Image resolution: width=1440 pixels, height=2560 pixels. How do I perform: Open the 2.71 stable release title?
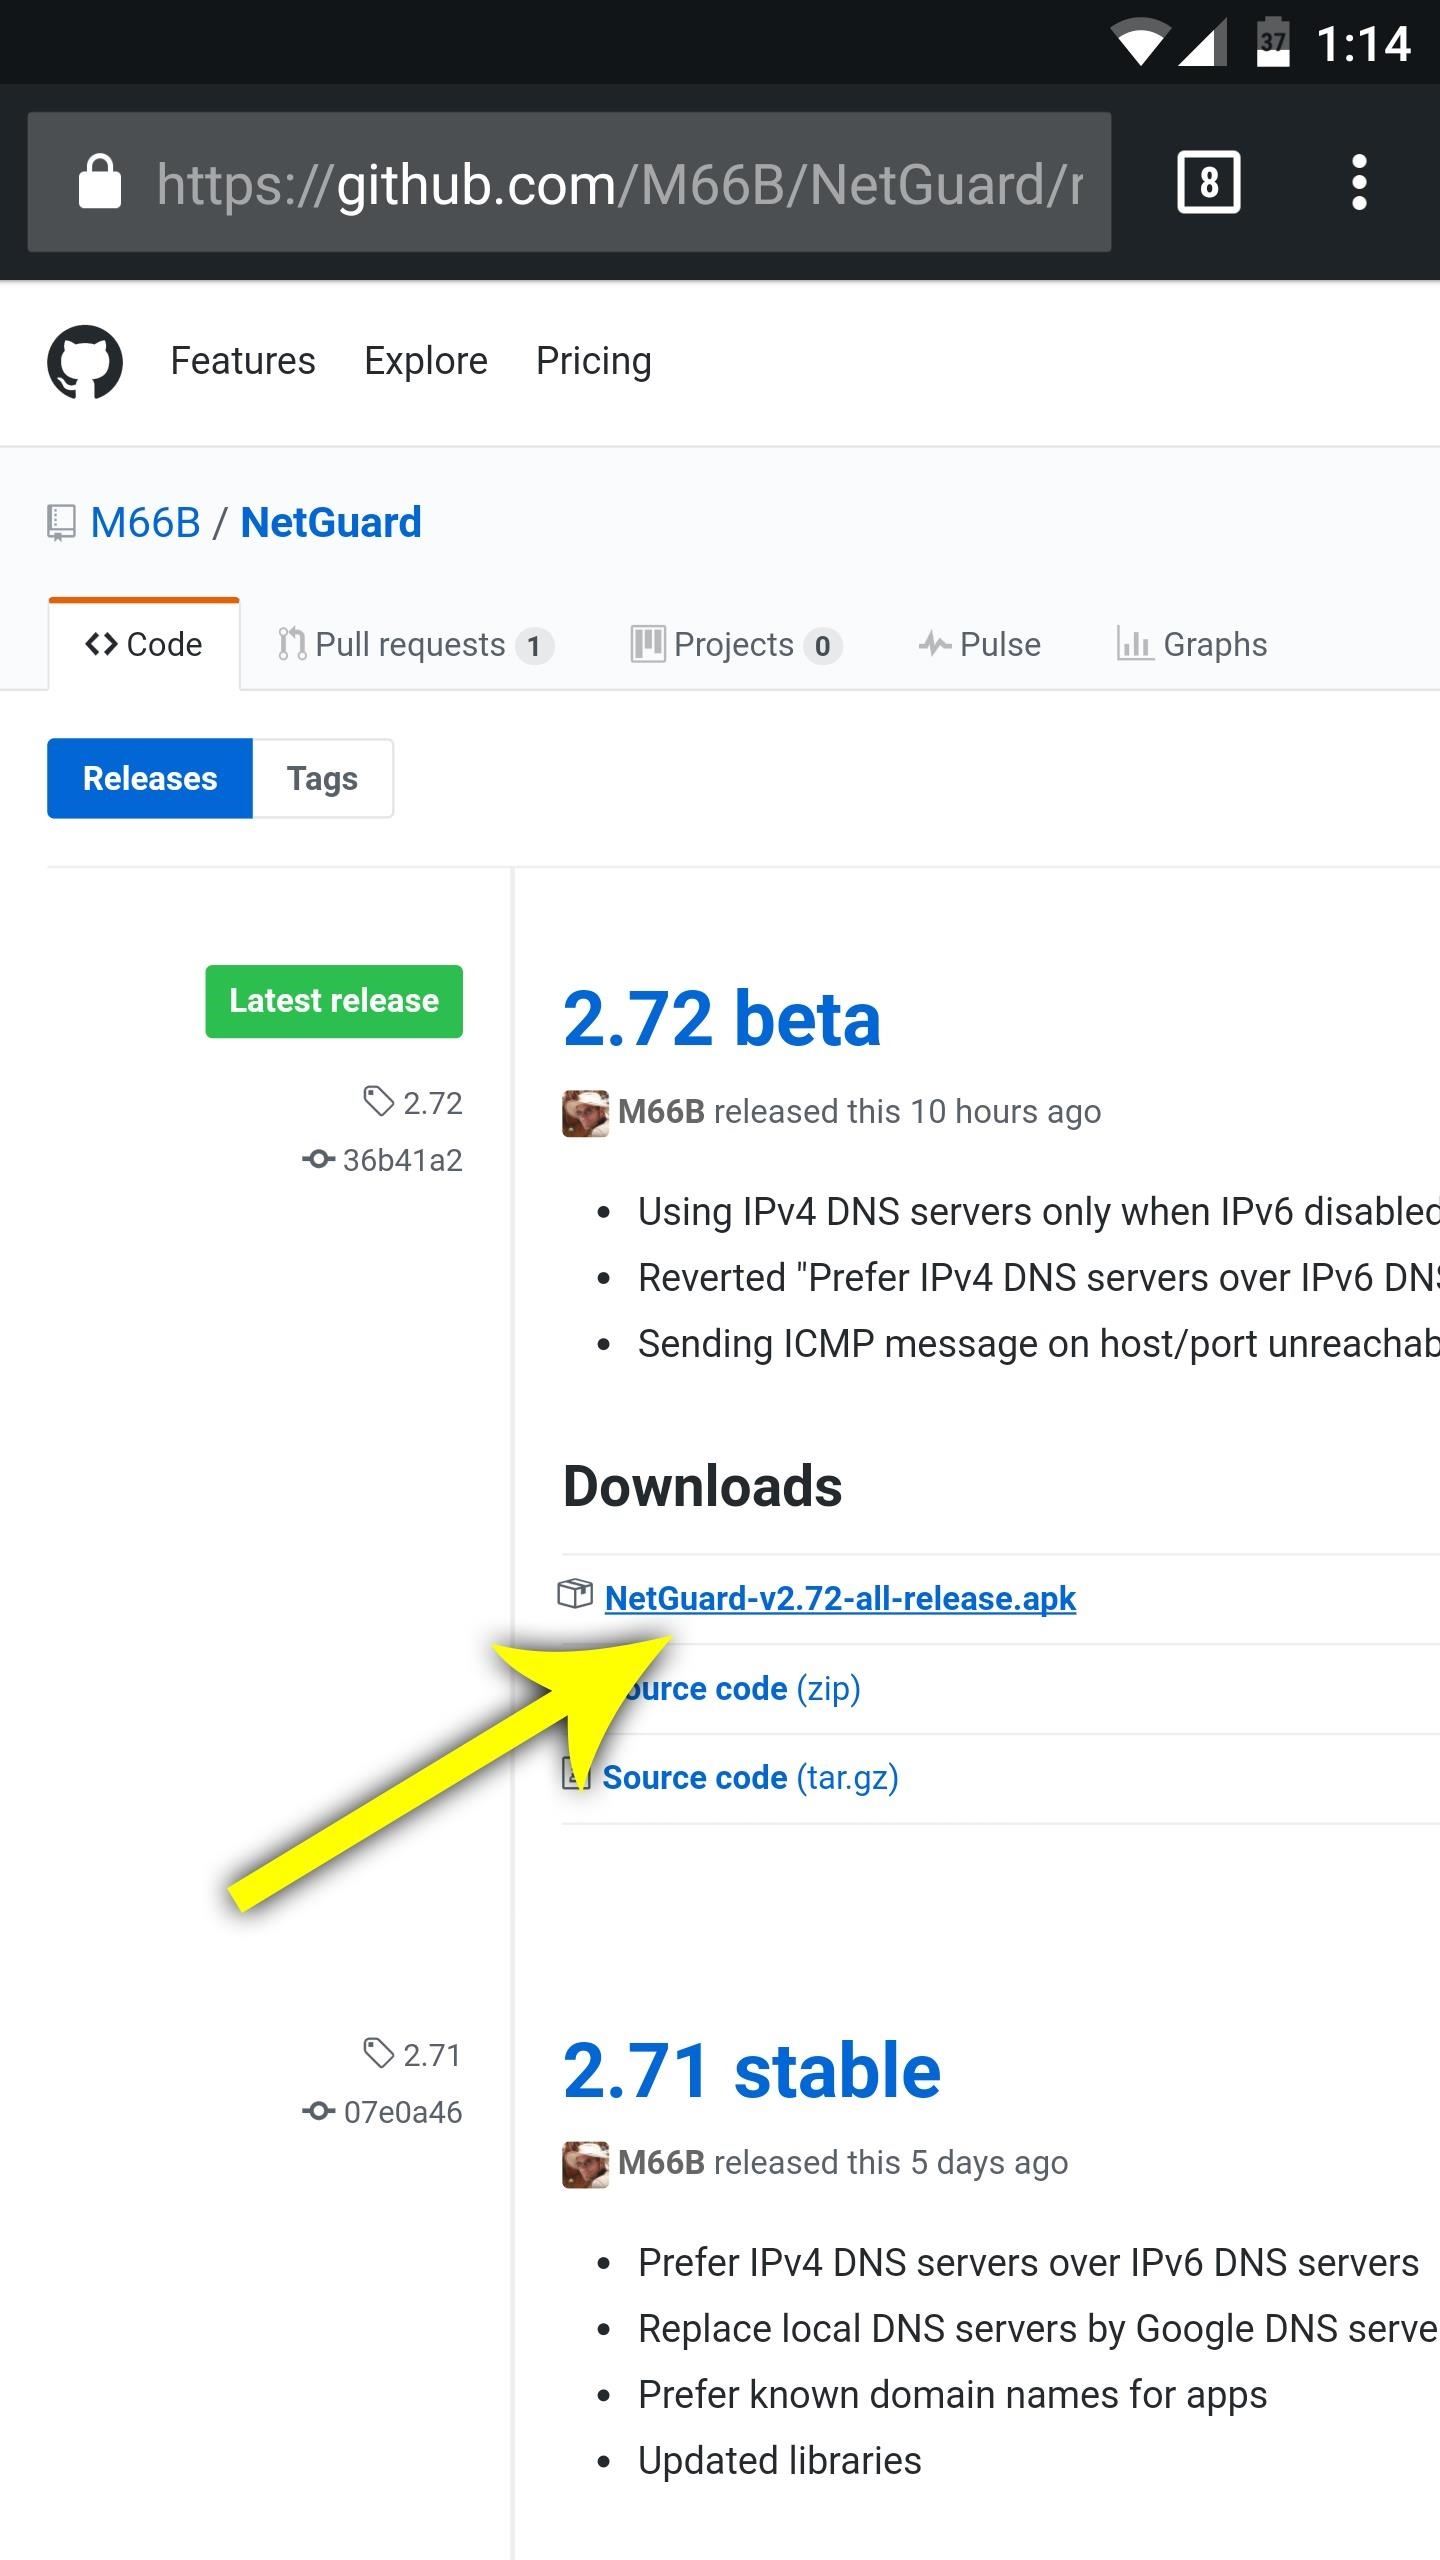coord(752,2071)
